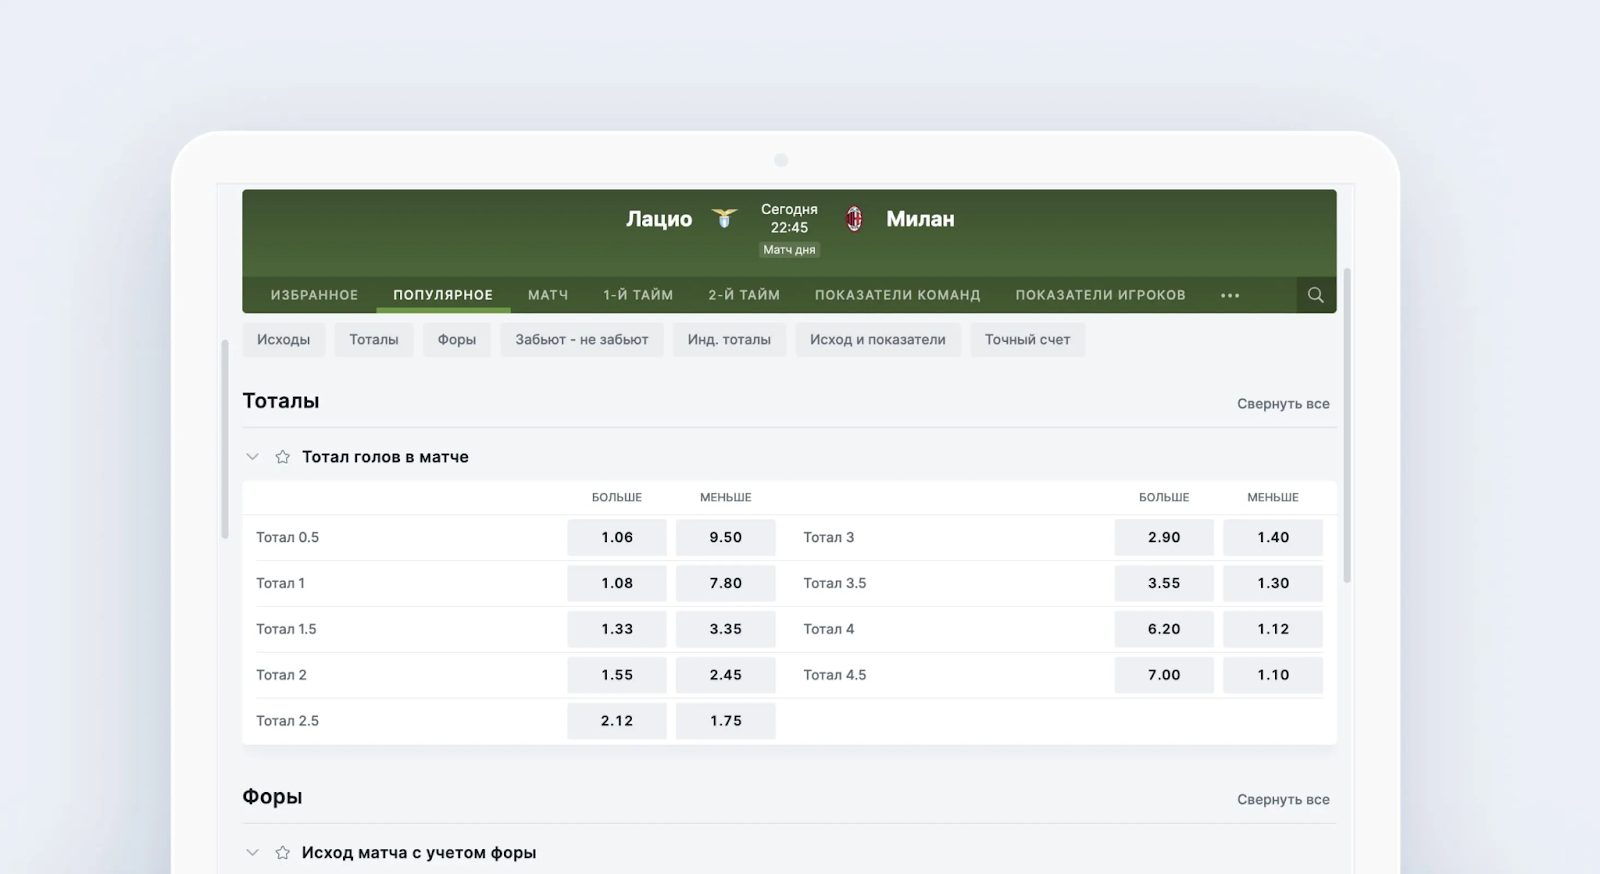Bet on Тотал 2.5 больше at 2.12

click(x=616, y=721)
